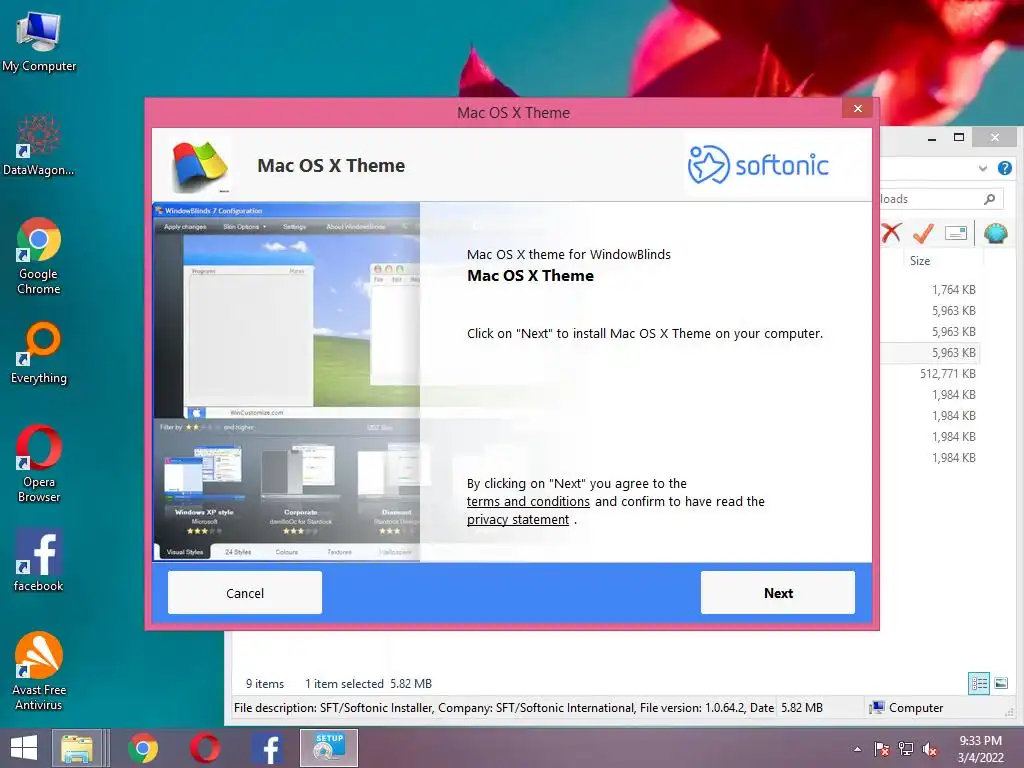
Task: Open Chrome from the taskbar
Action: click(x=143, y=748)
